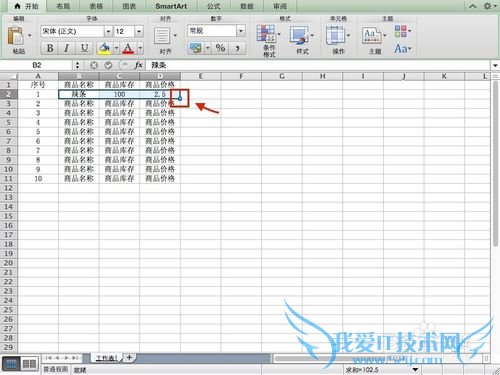The image size is (500, 375).
Task: Confirm the entry with checkmark button
Action: [x=108, y=65]
